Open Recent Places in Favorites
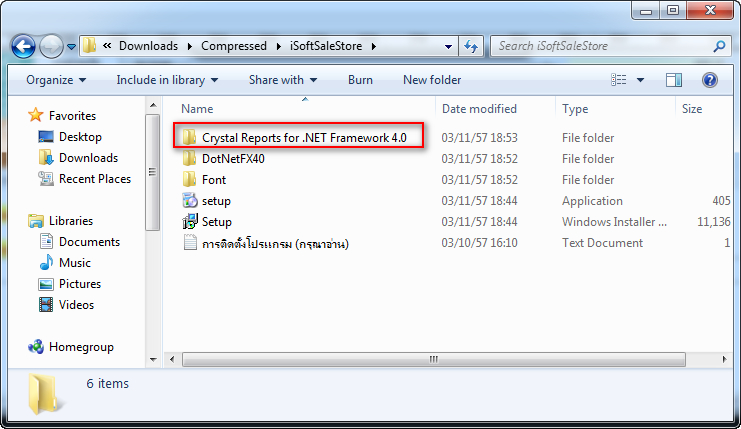The width and height of the screenshot is (741, 429). 95,179
